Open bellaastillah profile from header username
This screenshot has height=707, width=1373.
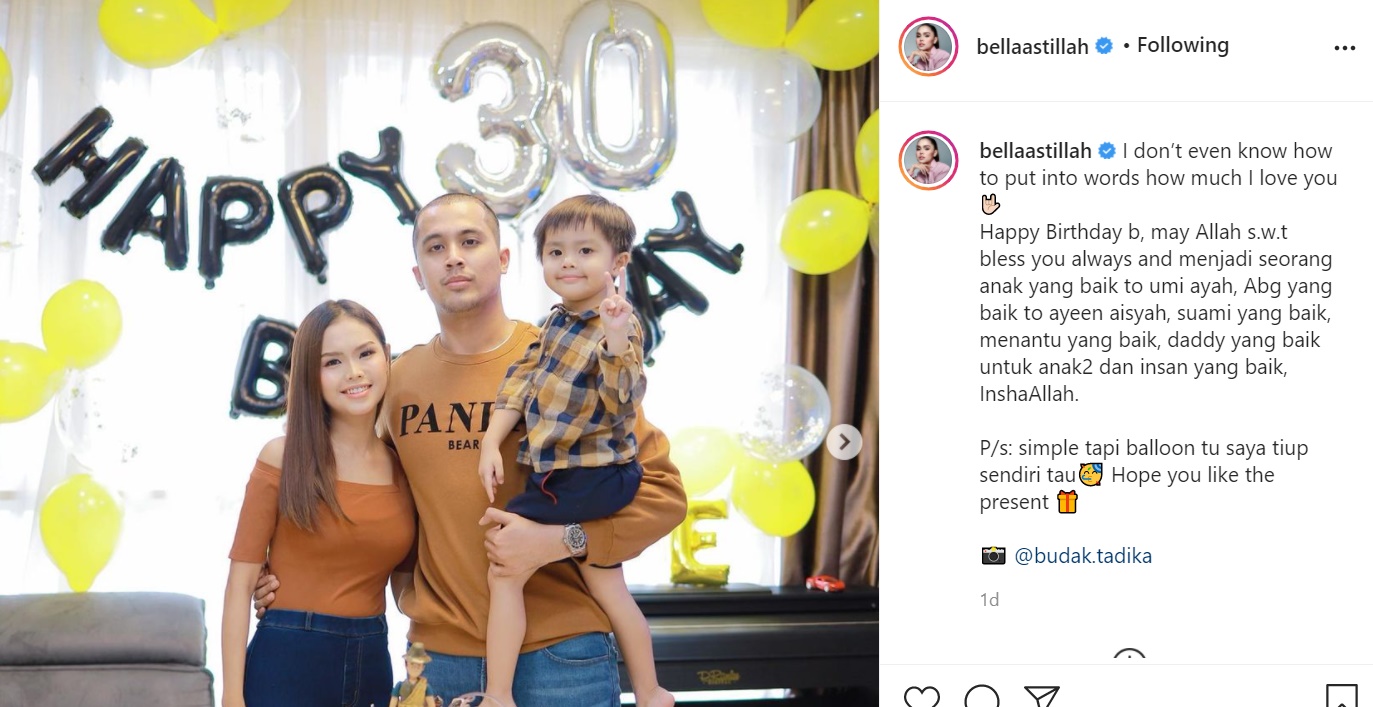1032,46
